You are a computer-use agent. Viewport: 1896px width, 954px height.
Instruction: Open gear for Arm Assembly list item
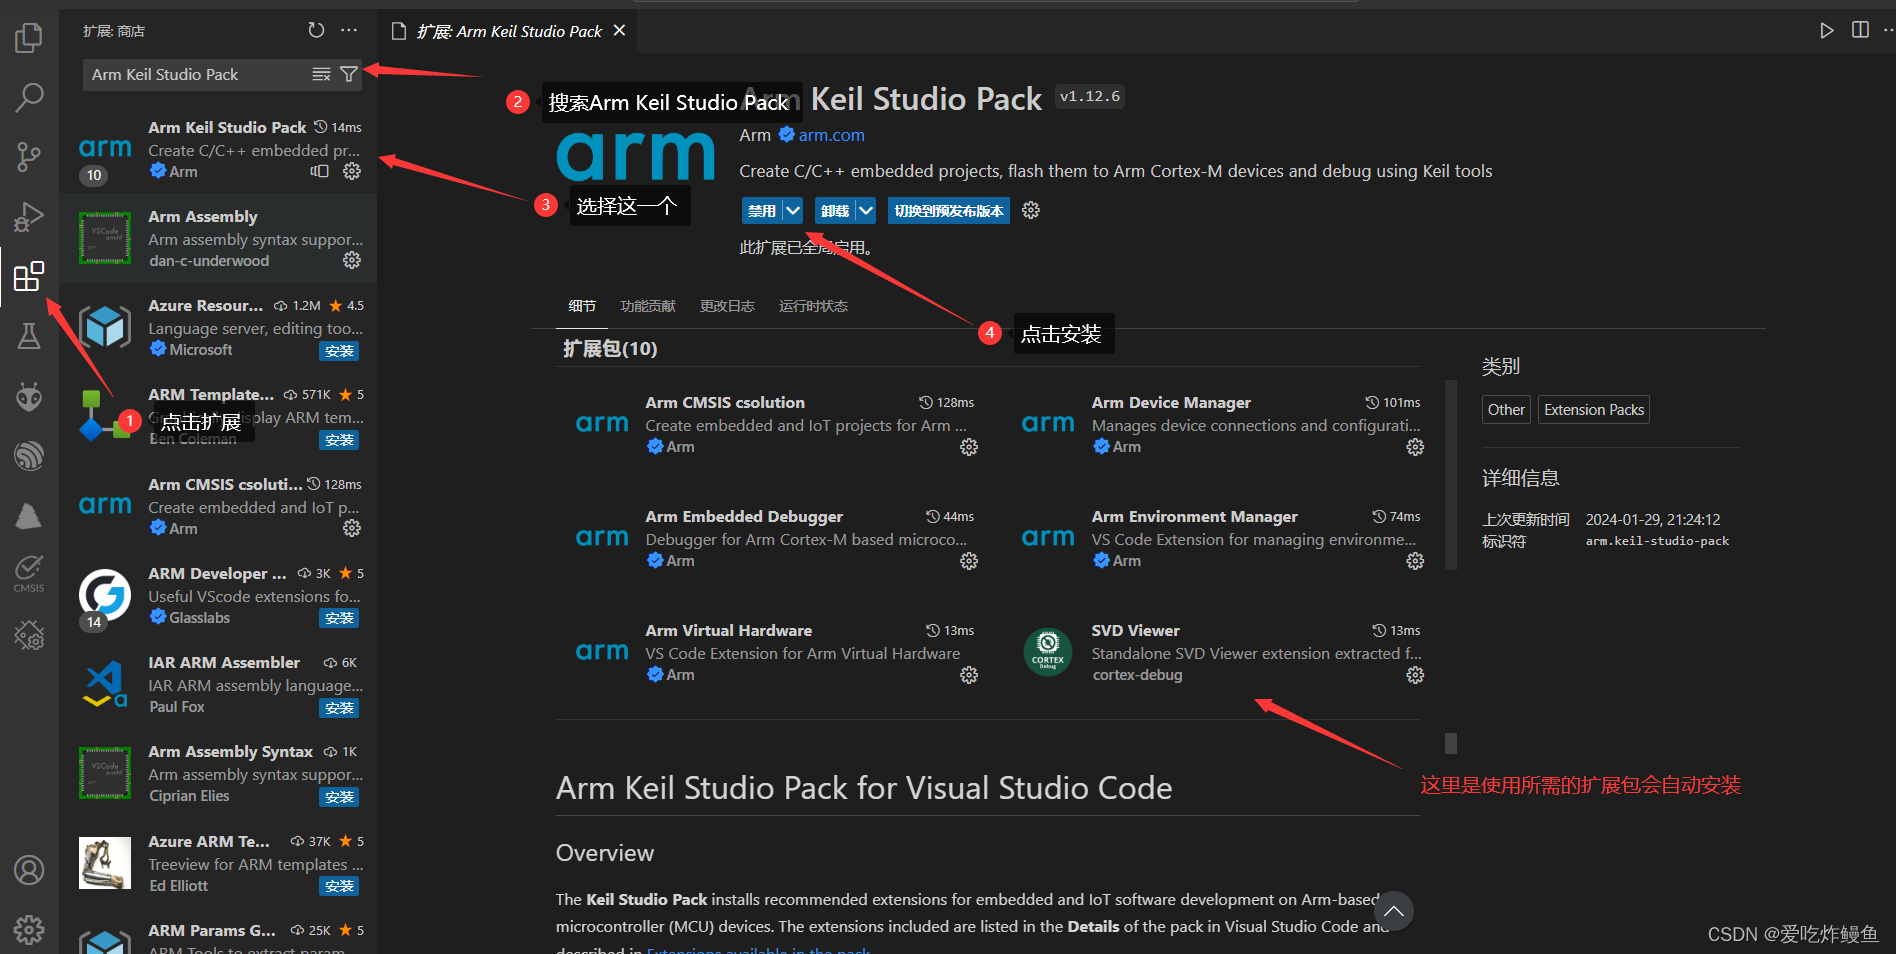pos(352,260)
